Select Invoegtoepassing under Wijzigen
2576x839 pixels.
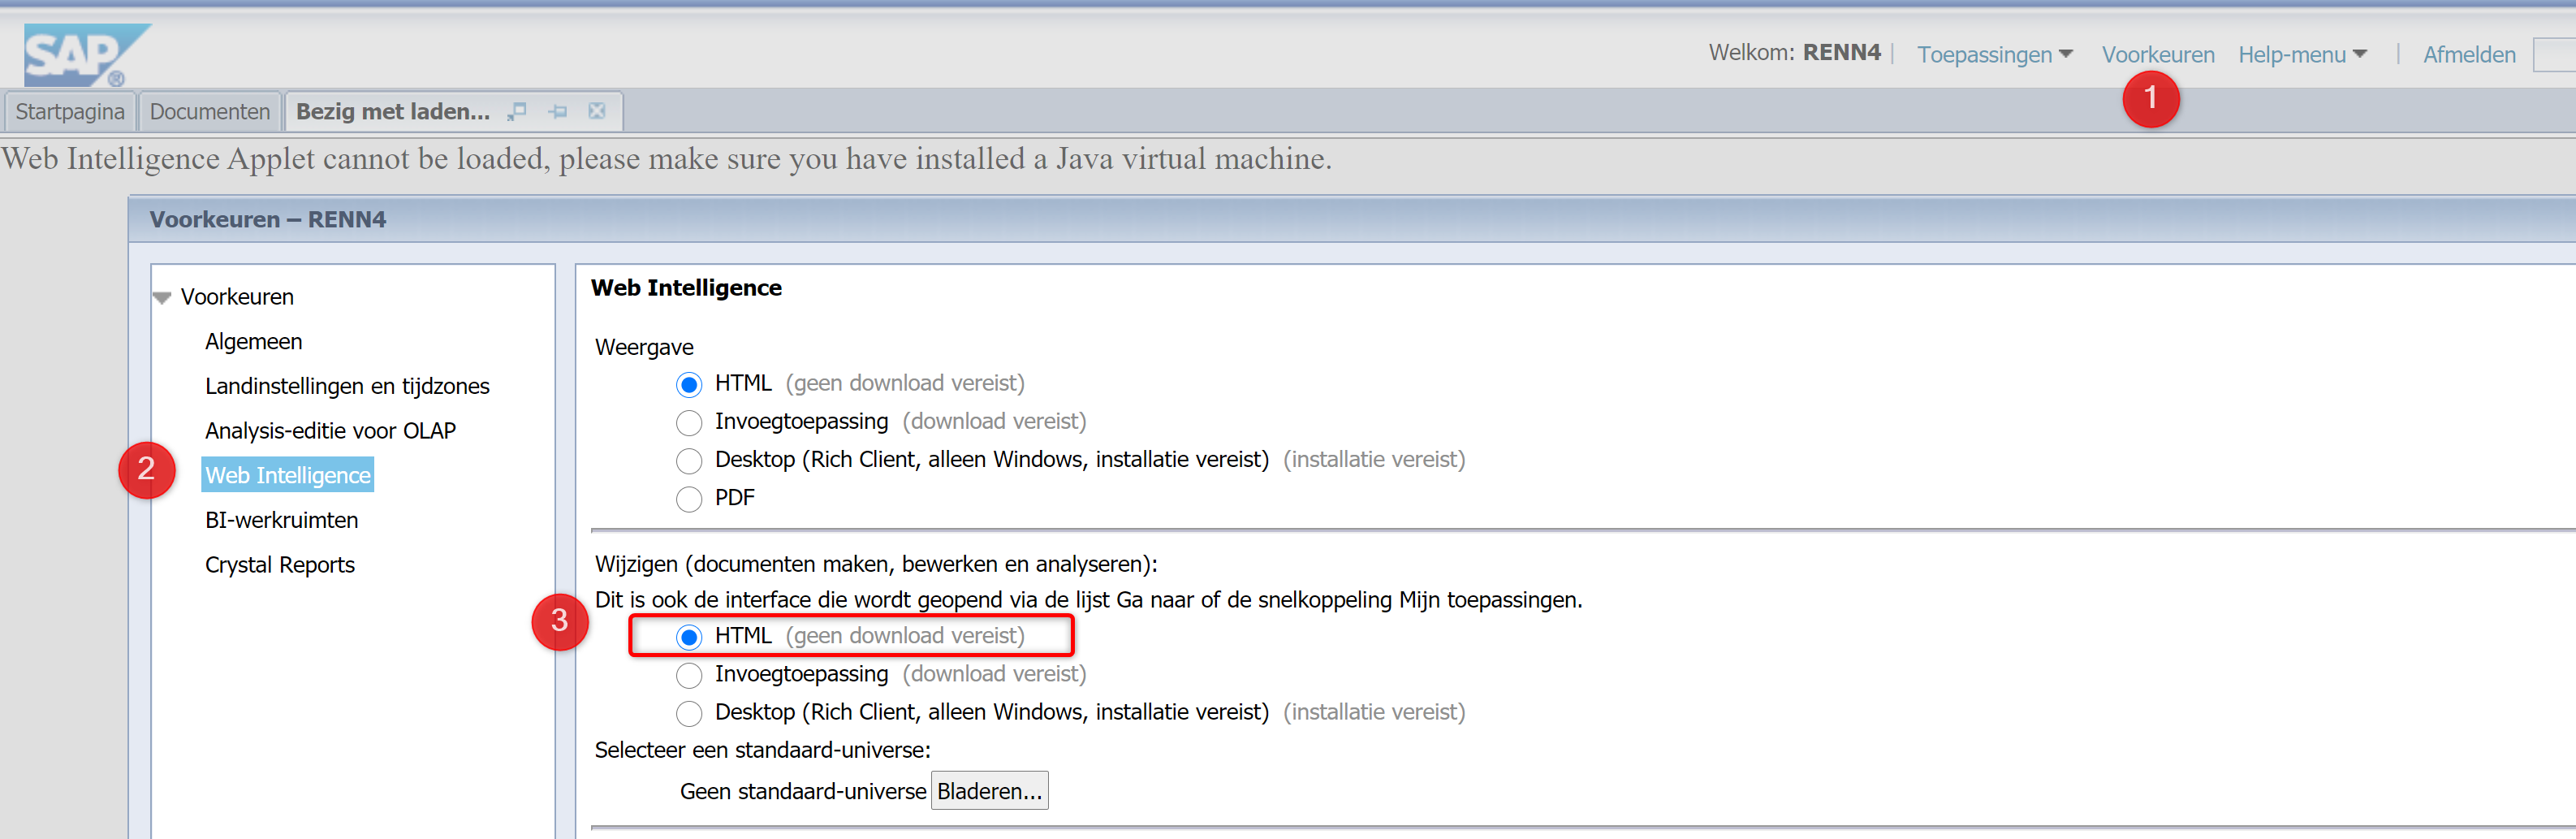pyautogui.click(x=689, y=675)
